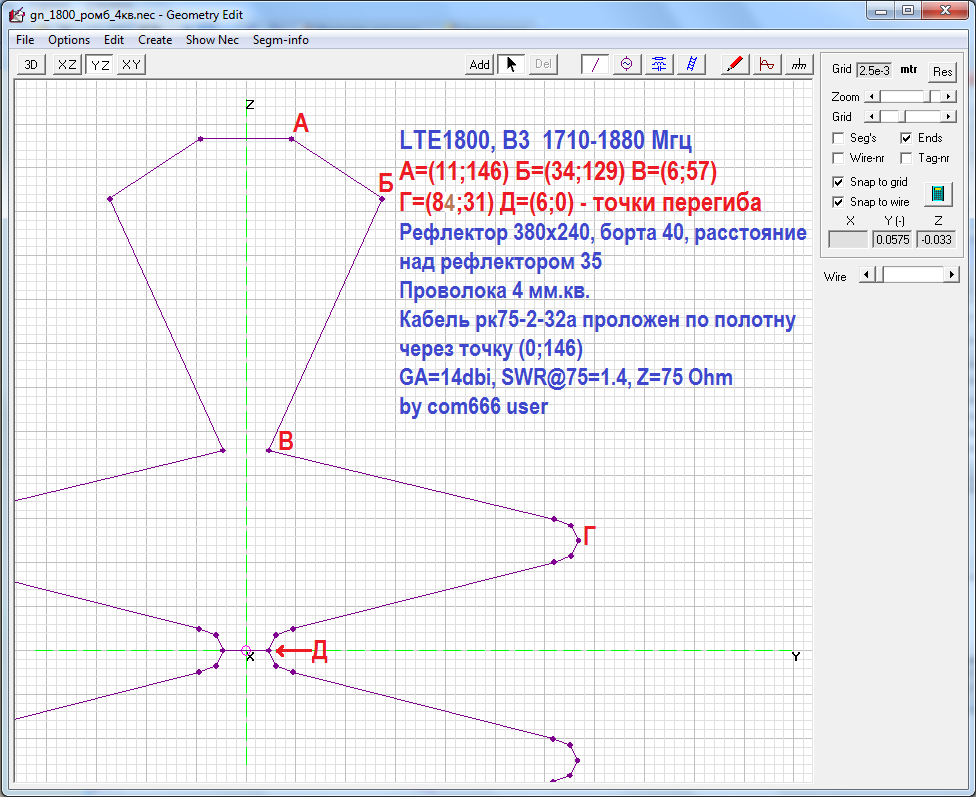Viewport: 976px width, 797px height.
Task: Click the voltage source circle icon
Action: [627, 64]
